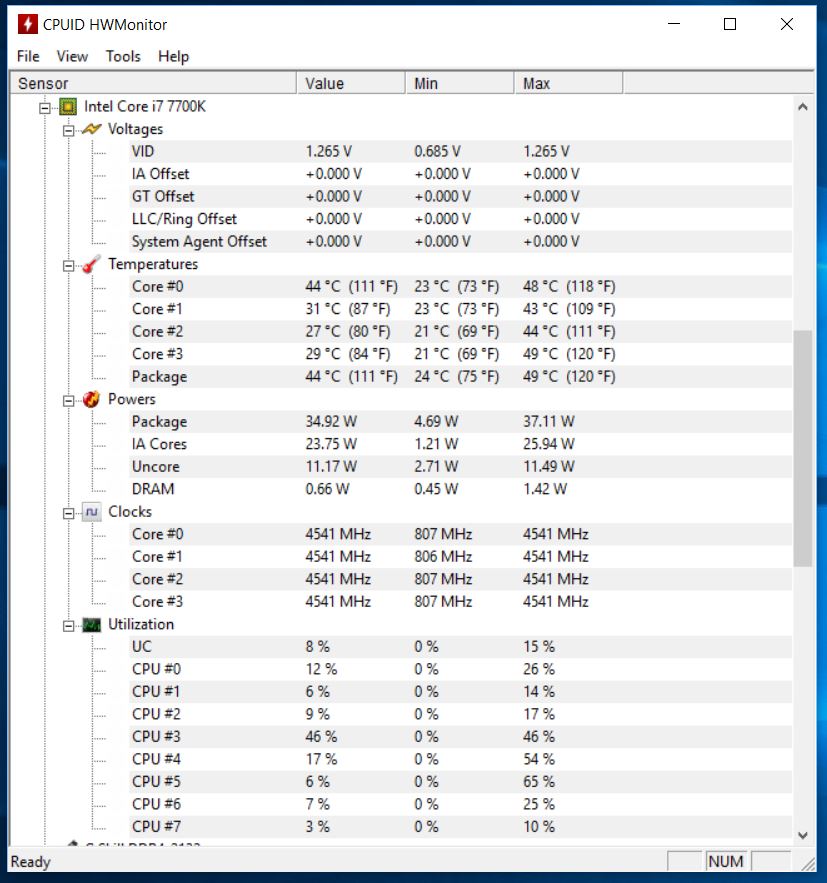This screenshot has width=827, height=883.
Task: Select the IA Offset row
Action: coord(460,174)
